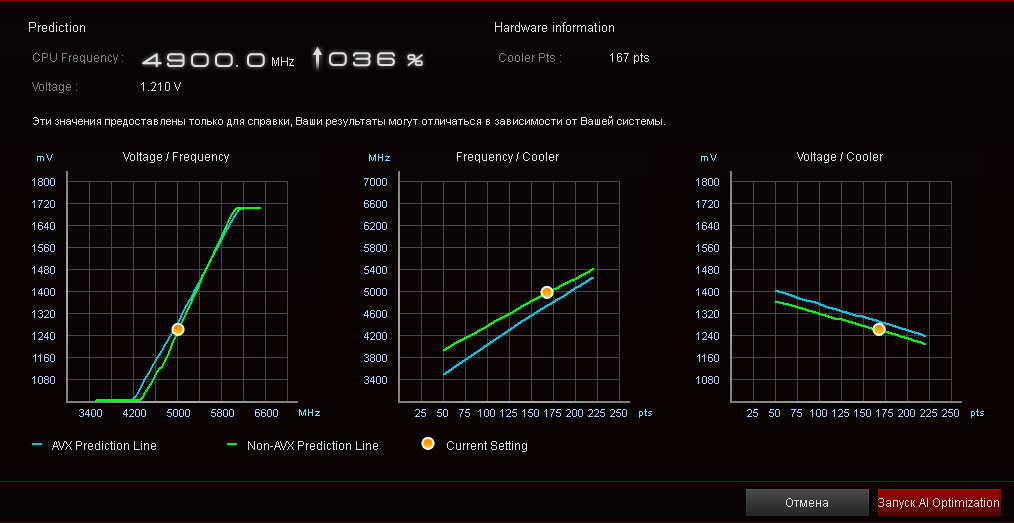This screenshot has height=523, width=1014.
Task: Click the Frequency / Cooler chart title
Action: (508, 157)
